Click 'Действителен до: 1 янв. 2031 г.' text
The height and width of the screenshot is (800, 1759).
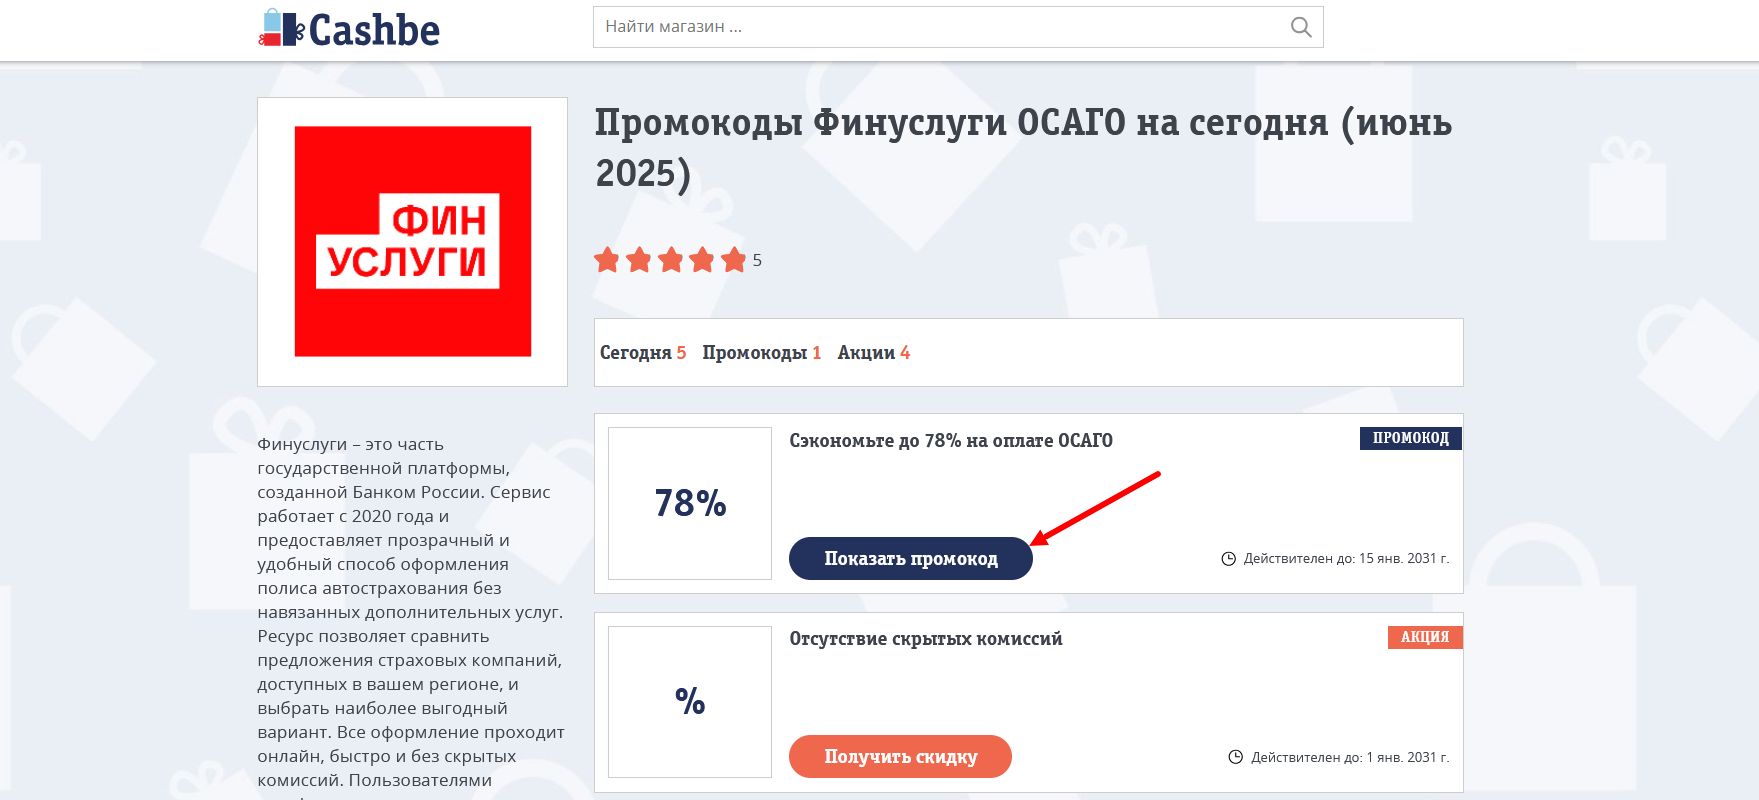[1350, 758]
